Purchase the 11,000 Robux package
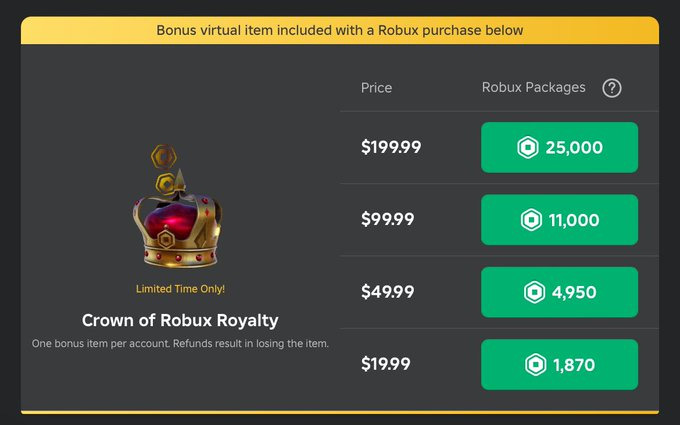This screenshot has height=425, width=680. pos(559,220)
